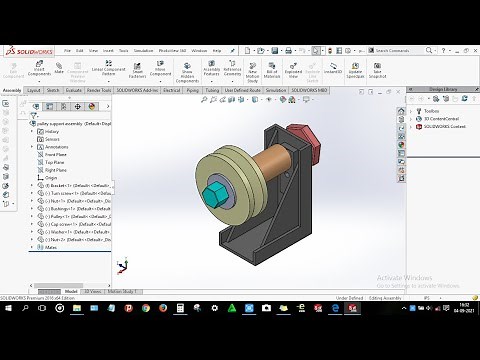480x360 pixels.
Task: Pin the SolidWorks menu bar
Action: (232, 51)
